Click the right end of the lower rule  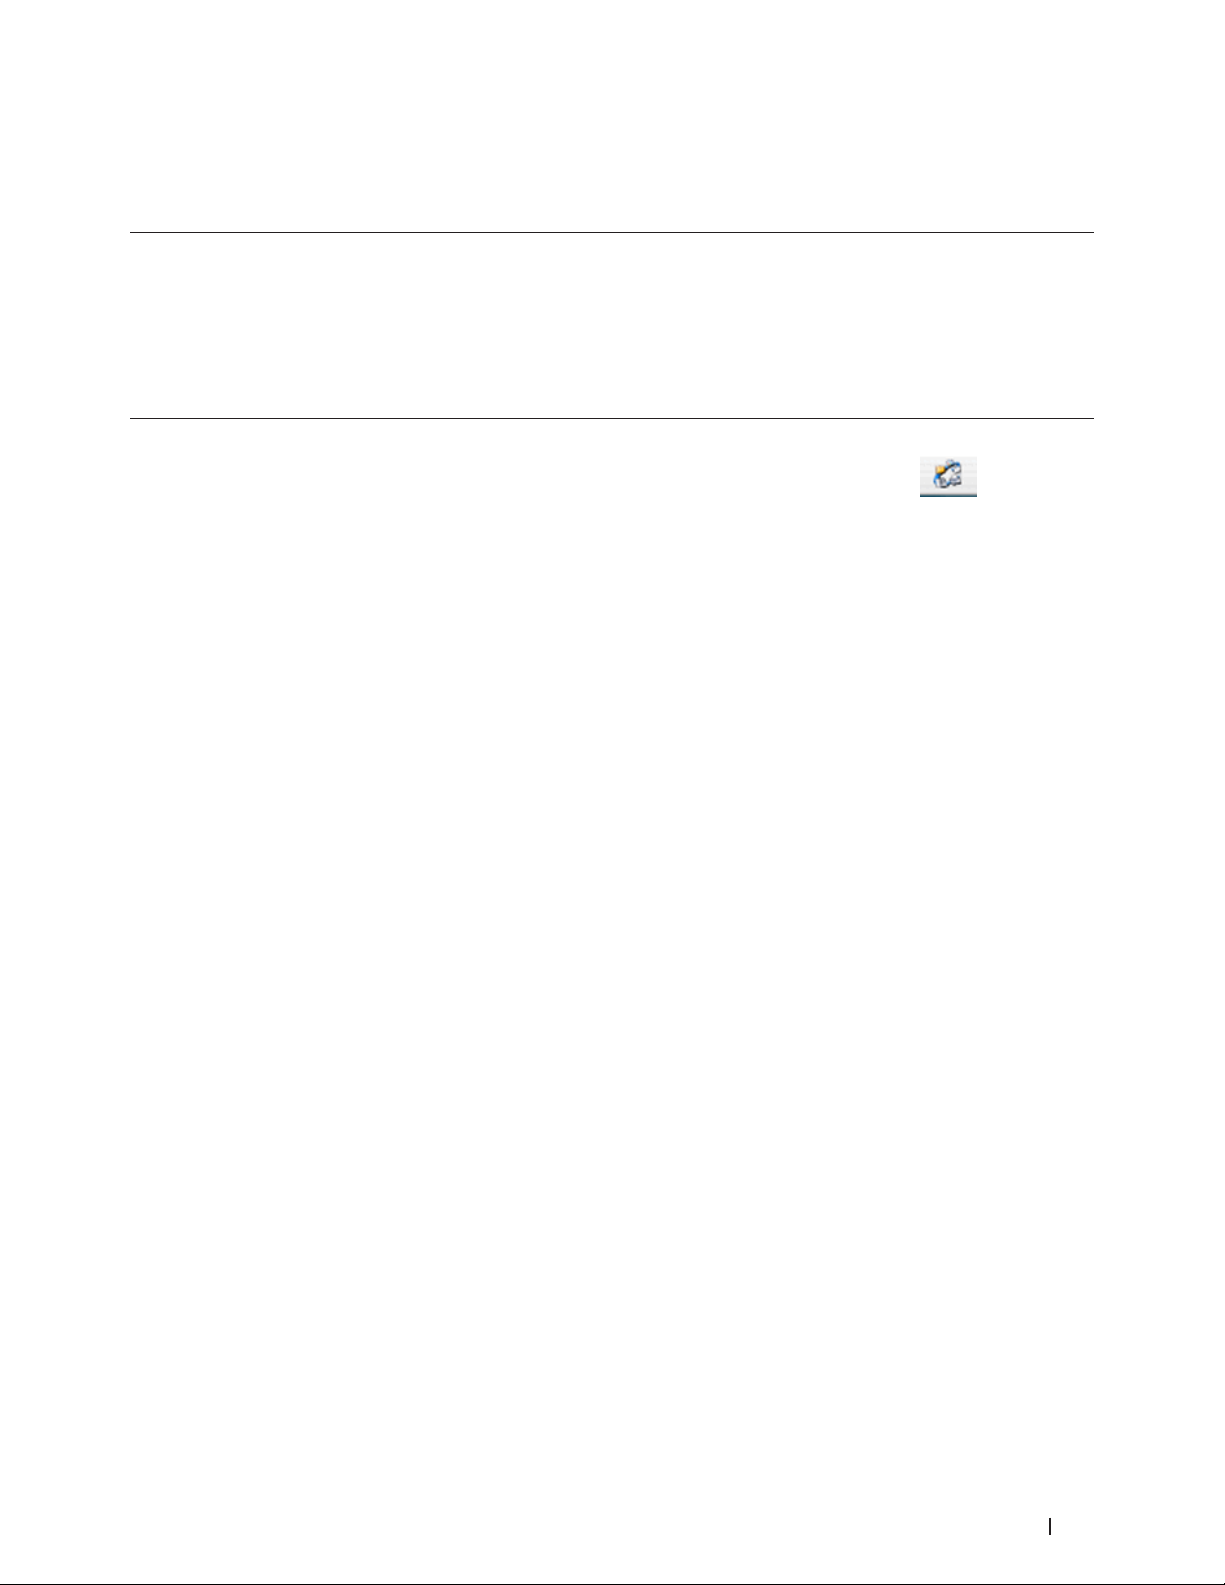pos(1090,418)
